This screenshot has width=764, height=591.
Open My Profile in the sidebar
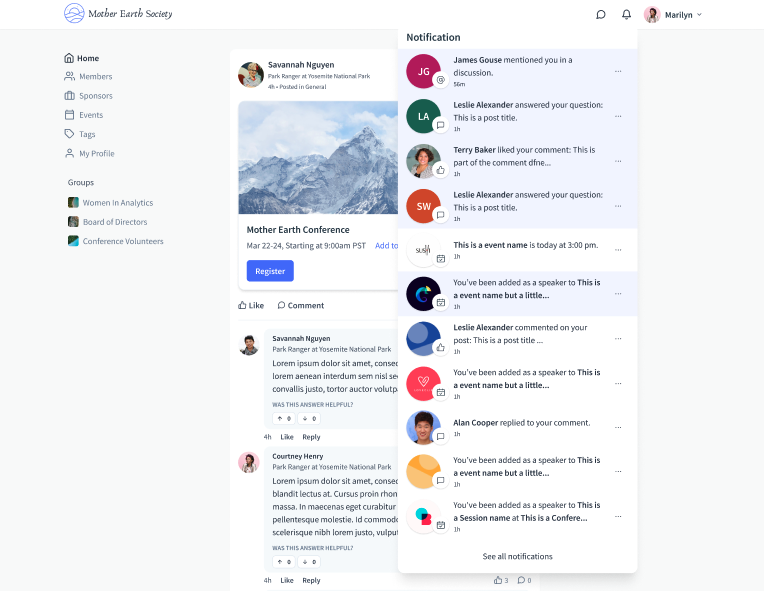click(x=90, y=153)
